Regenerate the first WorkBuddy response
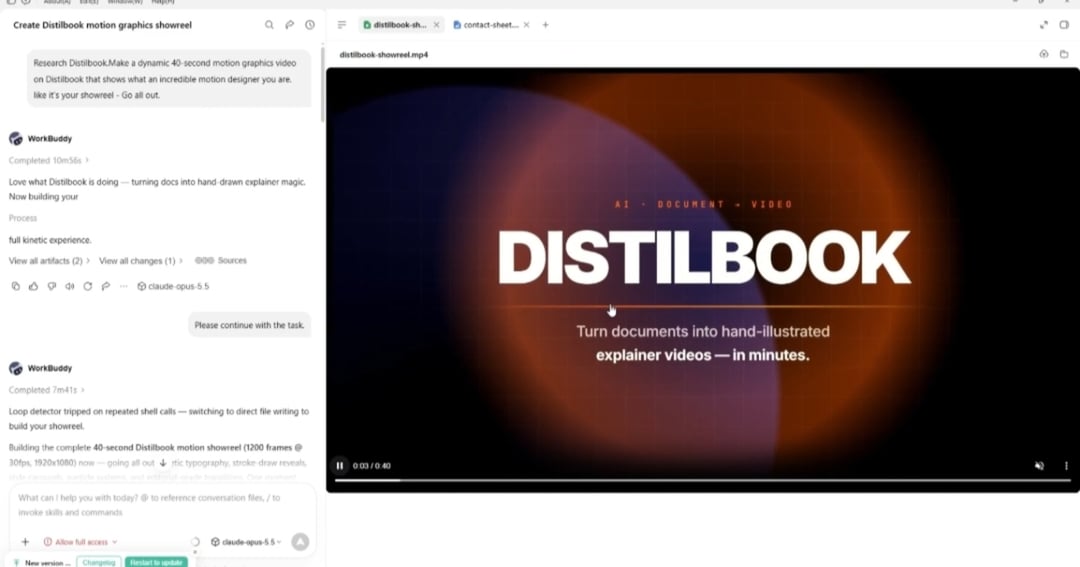The image size is (1080, 567). click(87, 286)
